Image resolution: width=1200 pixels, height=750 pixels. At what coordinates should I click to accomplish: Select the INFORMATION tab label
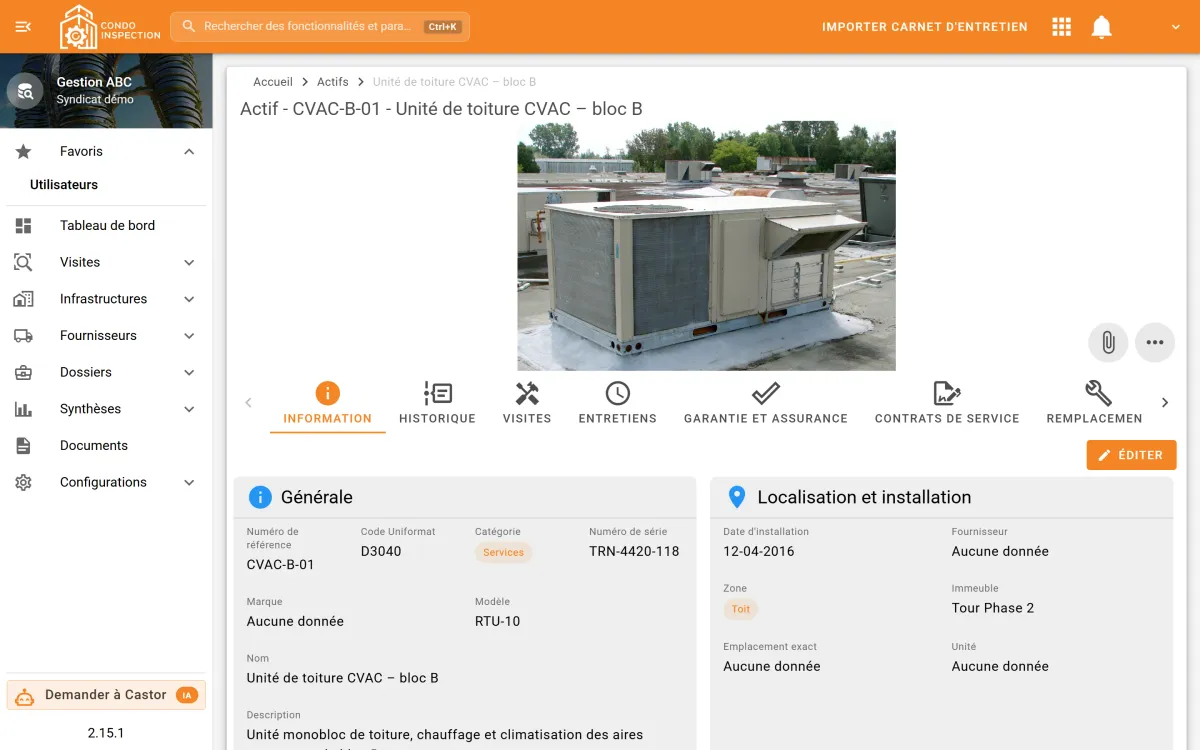[327, 419]
